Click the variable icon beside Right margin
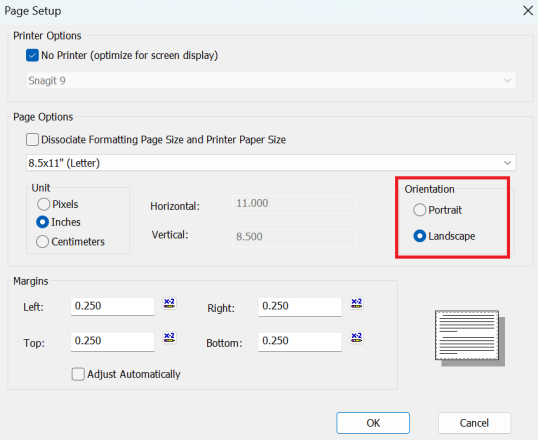This screenshot has width=538, height=440. click(356, 303)
